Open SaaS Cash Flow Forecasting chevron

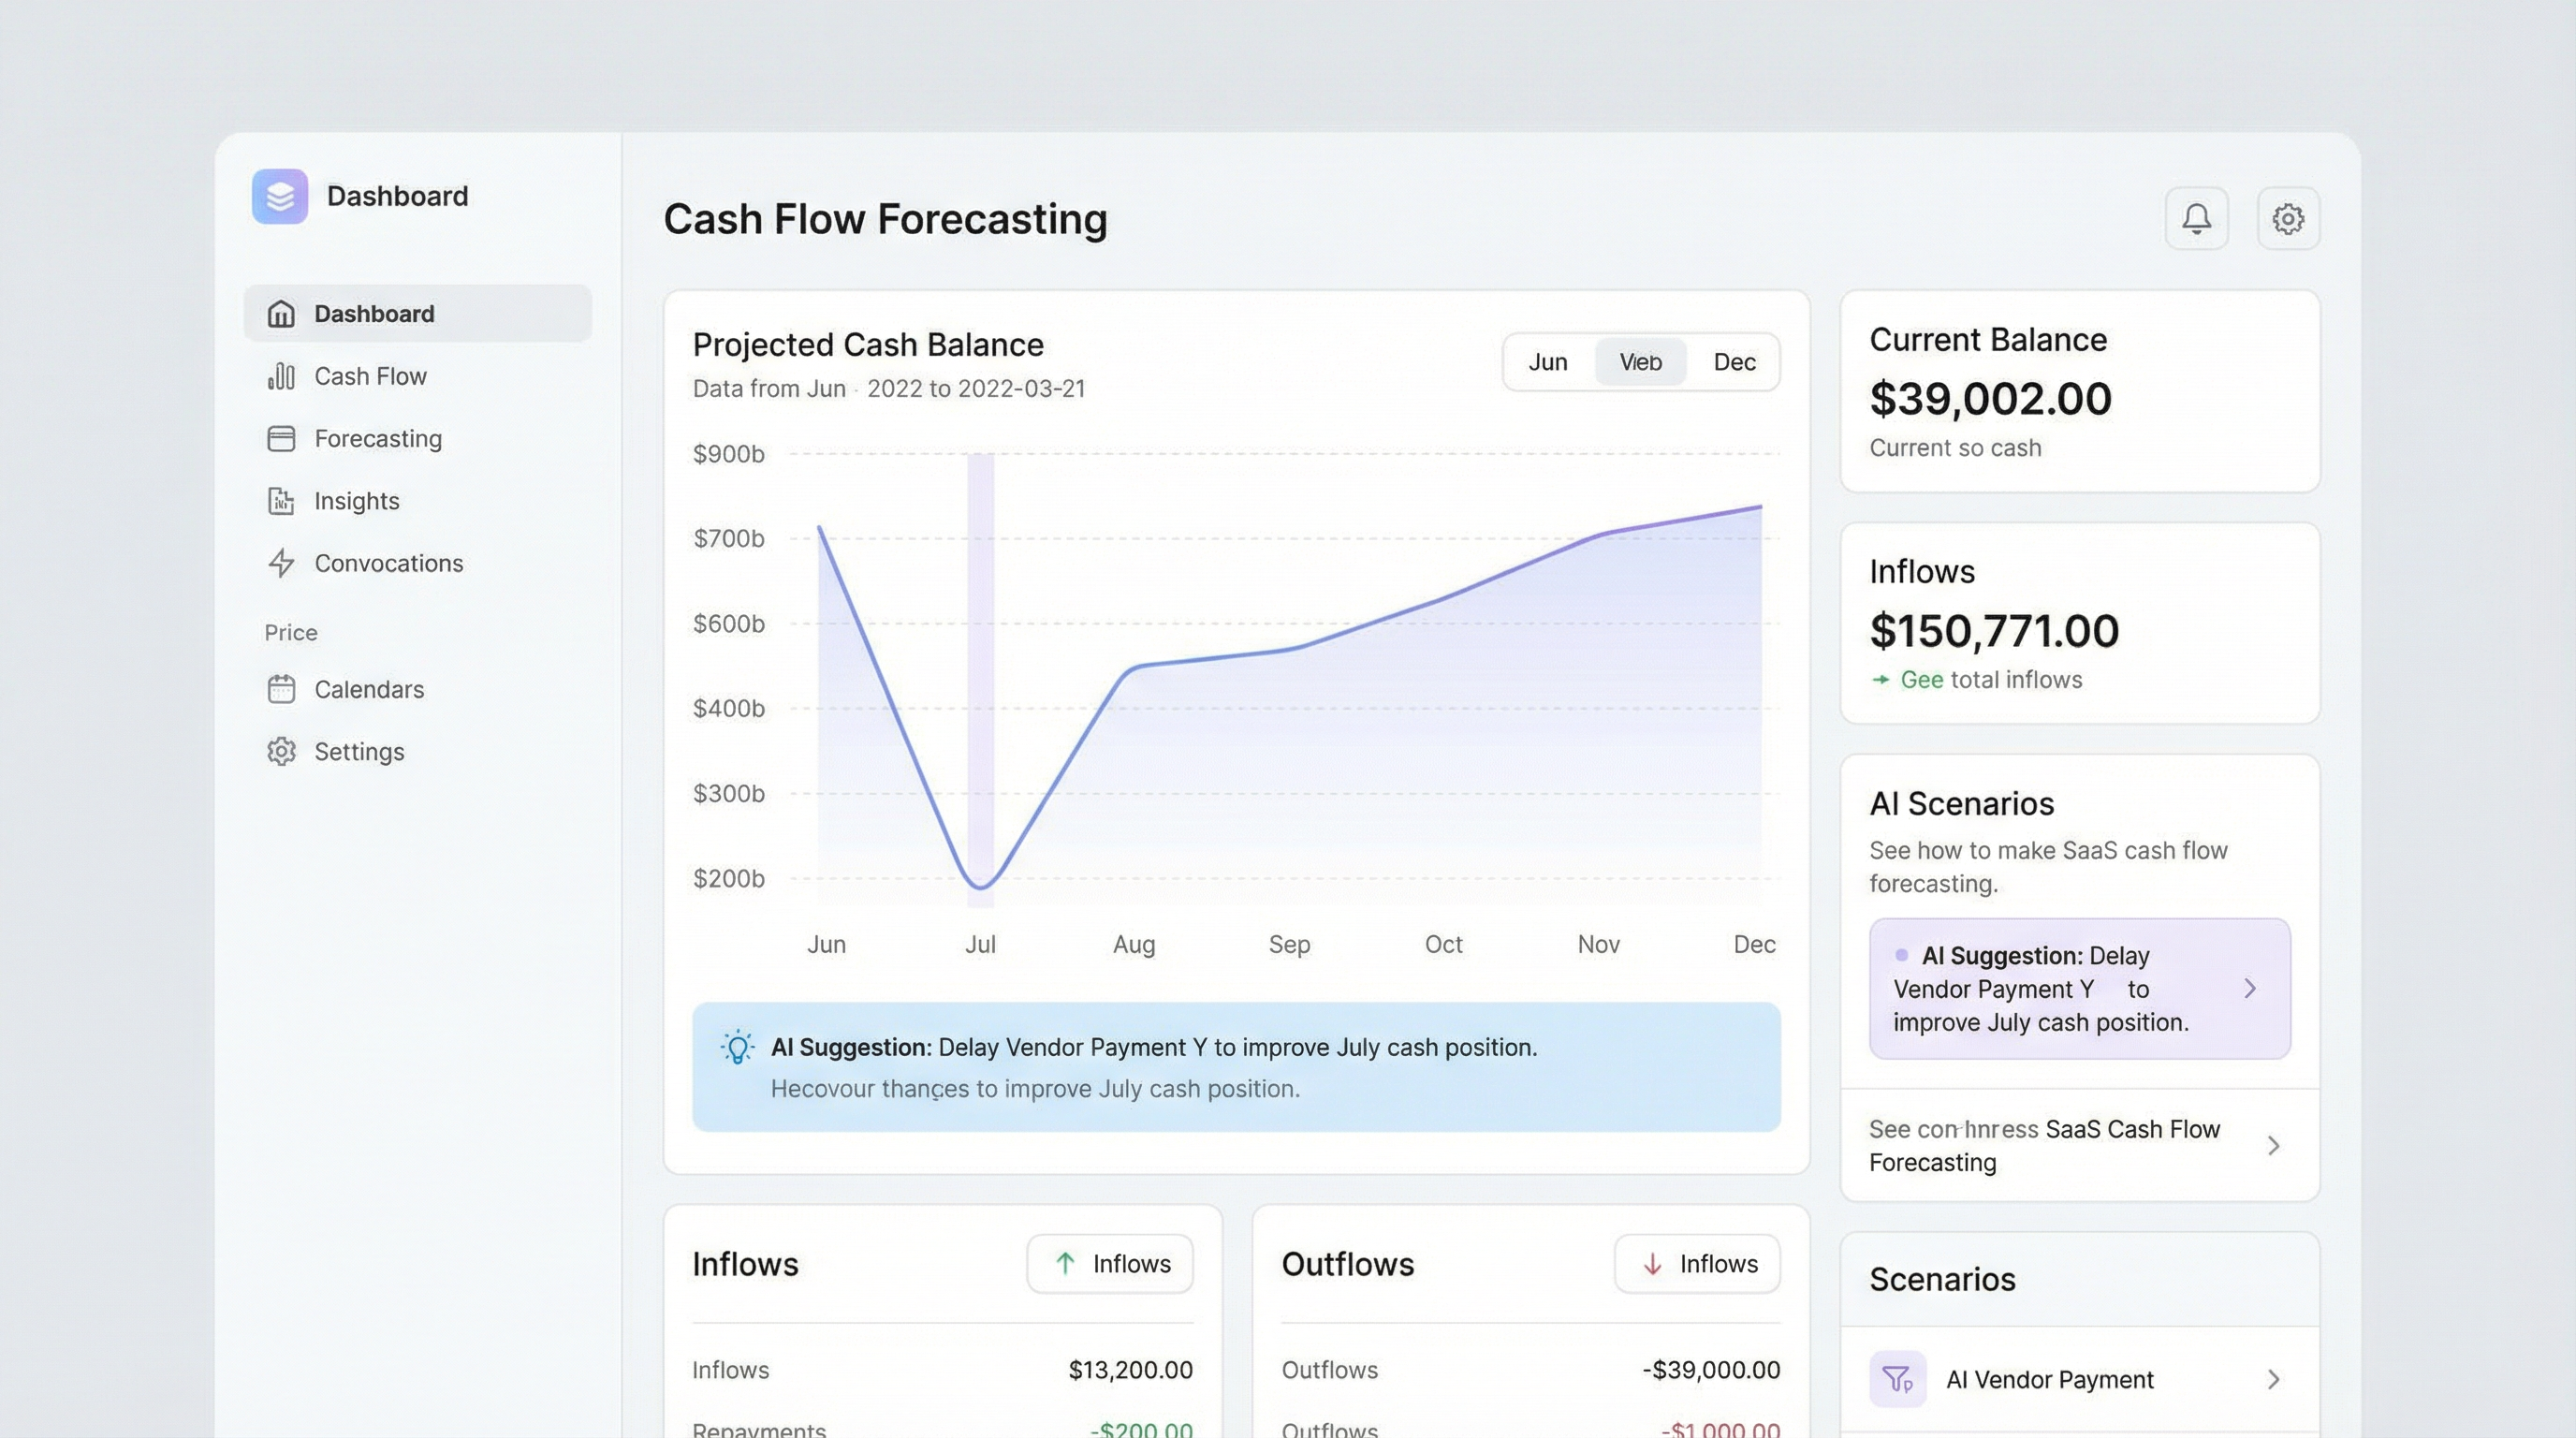tap(2273, 1145)
